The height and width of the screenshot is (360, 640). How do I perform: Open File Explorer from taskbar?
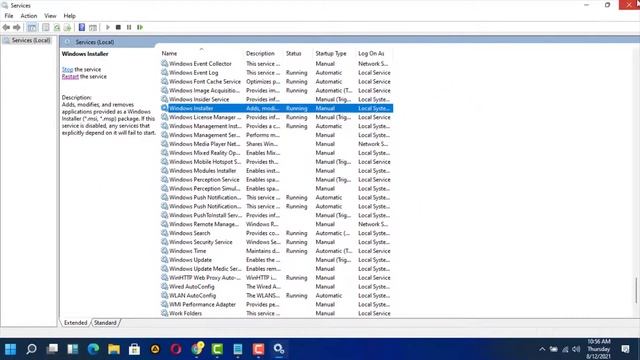pyautogui.click(x=114, y=349)
